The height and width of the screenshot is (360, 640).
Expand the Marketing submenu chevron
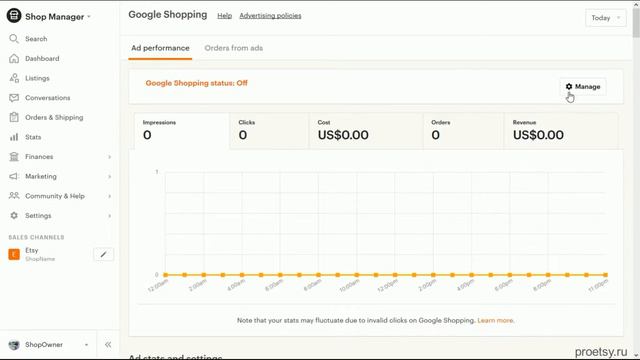(x=109, y=176)
